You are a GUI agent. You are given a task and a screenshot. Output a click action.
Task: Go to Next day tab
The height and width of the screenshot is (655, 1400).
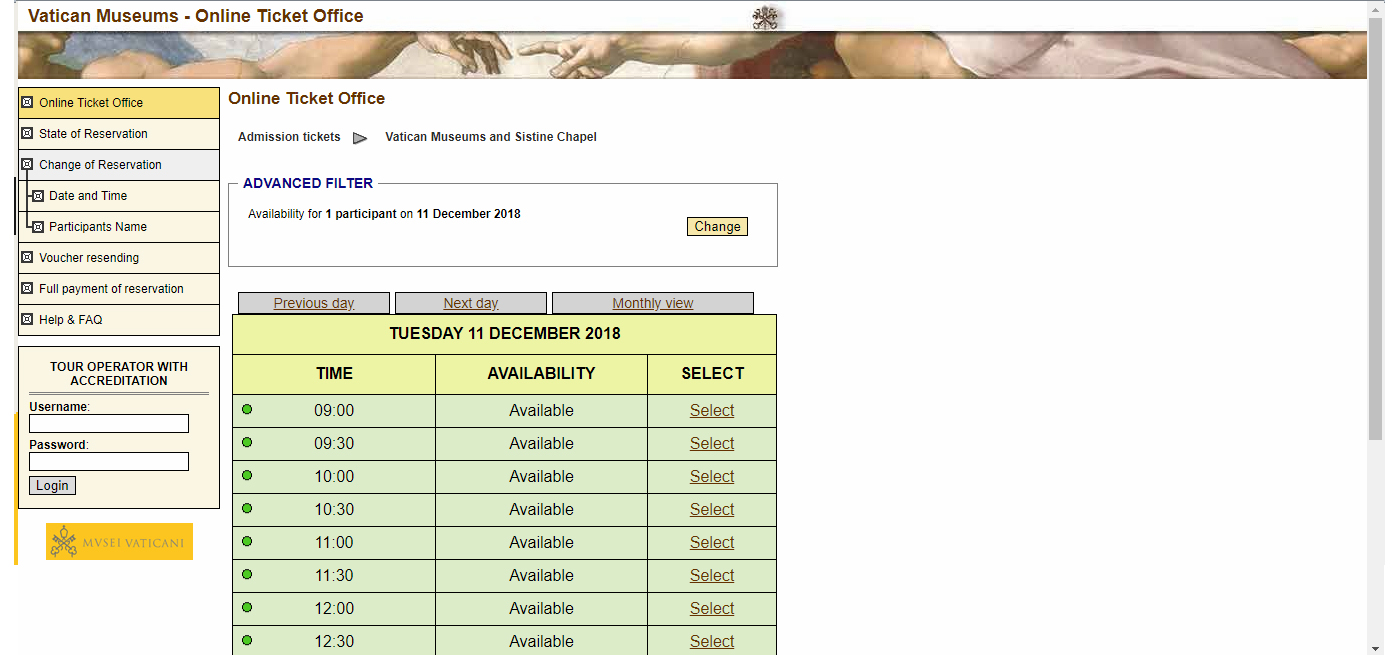pyautogui.click(x=471, y=303)
